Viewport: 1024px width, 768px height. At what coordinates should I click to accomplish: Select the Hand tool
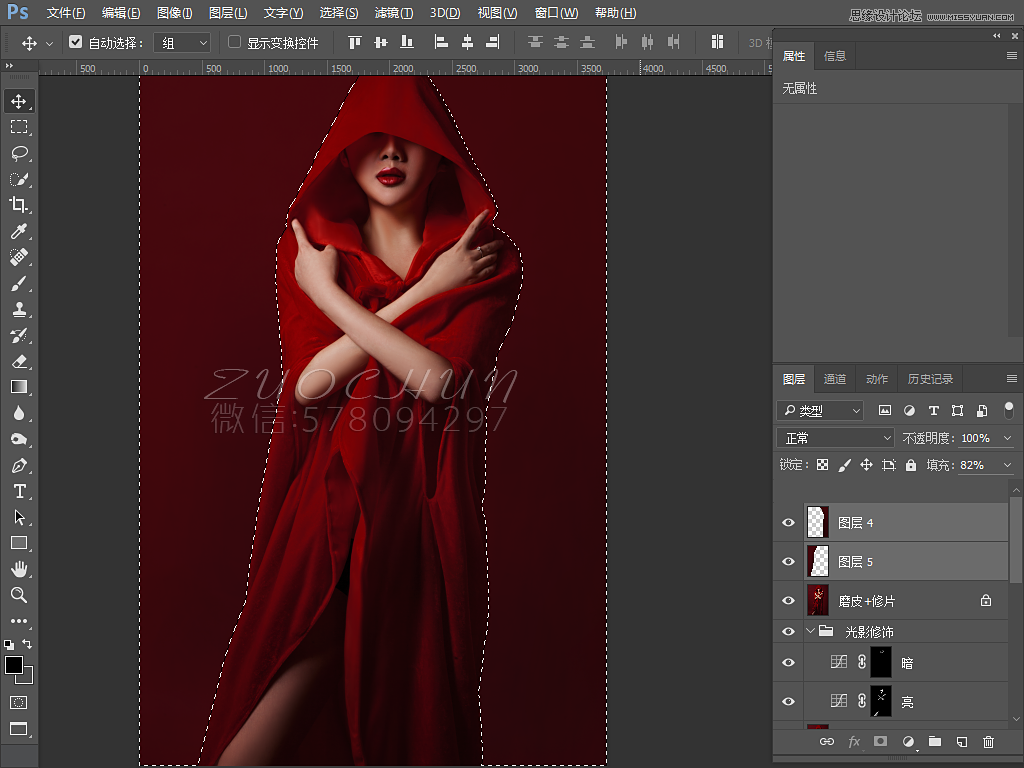[x=19, y=569]
